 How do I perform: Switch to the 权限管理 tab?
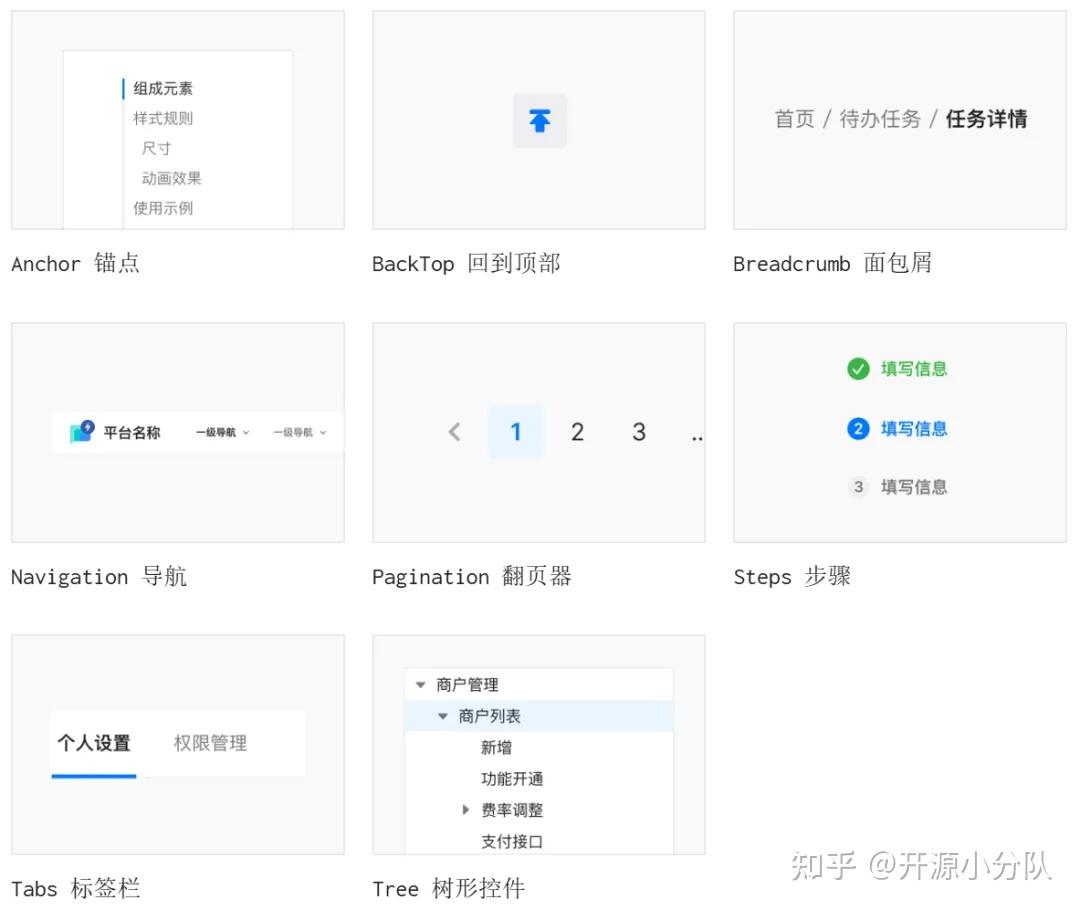coord(209,743)
